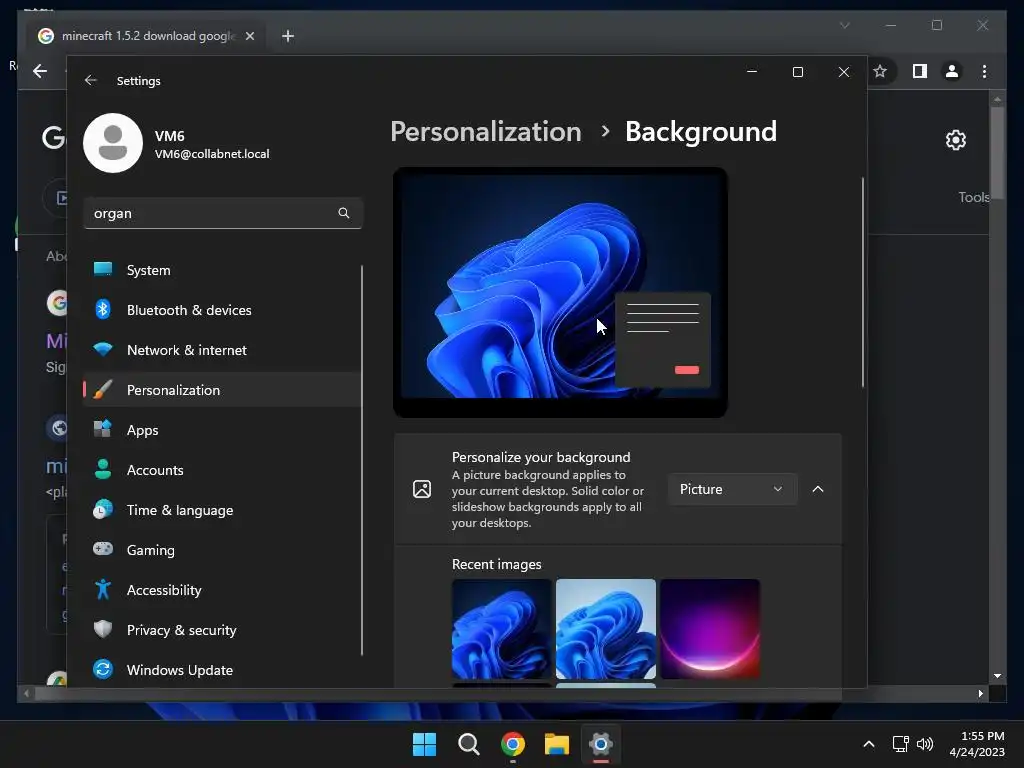The width and height of the screenshot is (1024, 768).
Task: Open Windows Start menu on taskbar
Action: click(x=424, y=744)
